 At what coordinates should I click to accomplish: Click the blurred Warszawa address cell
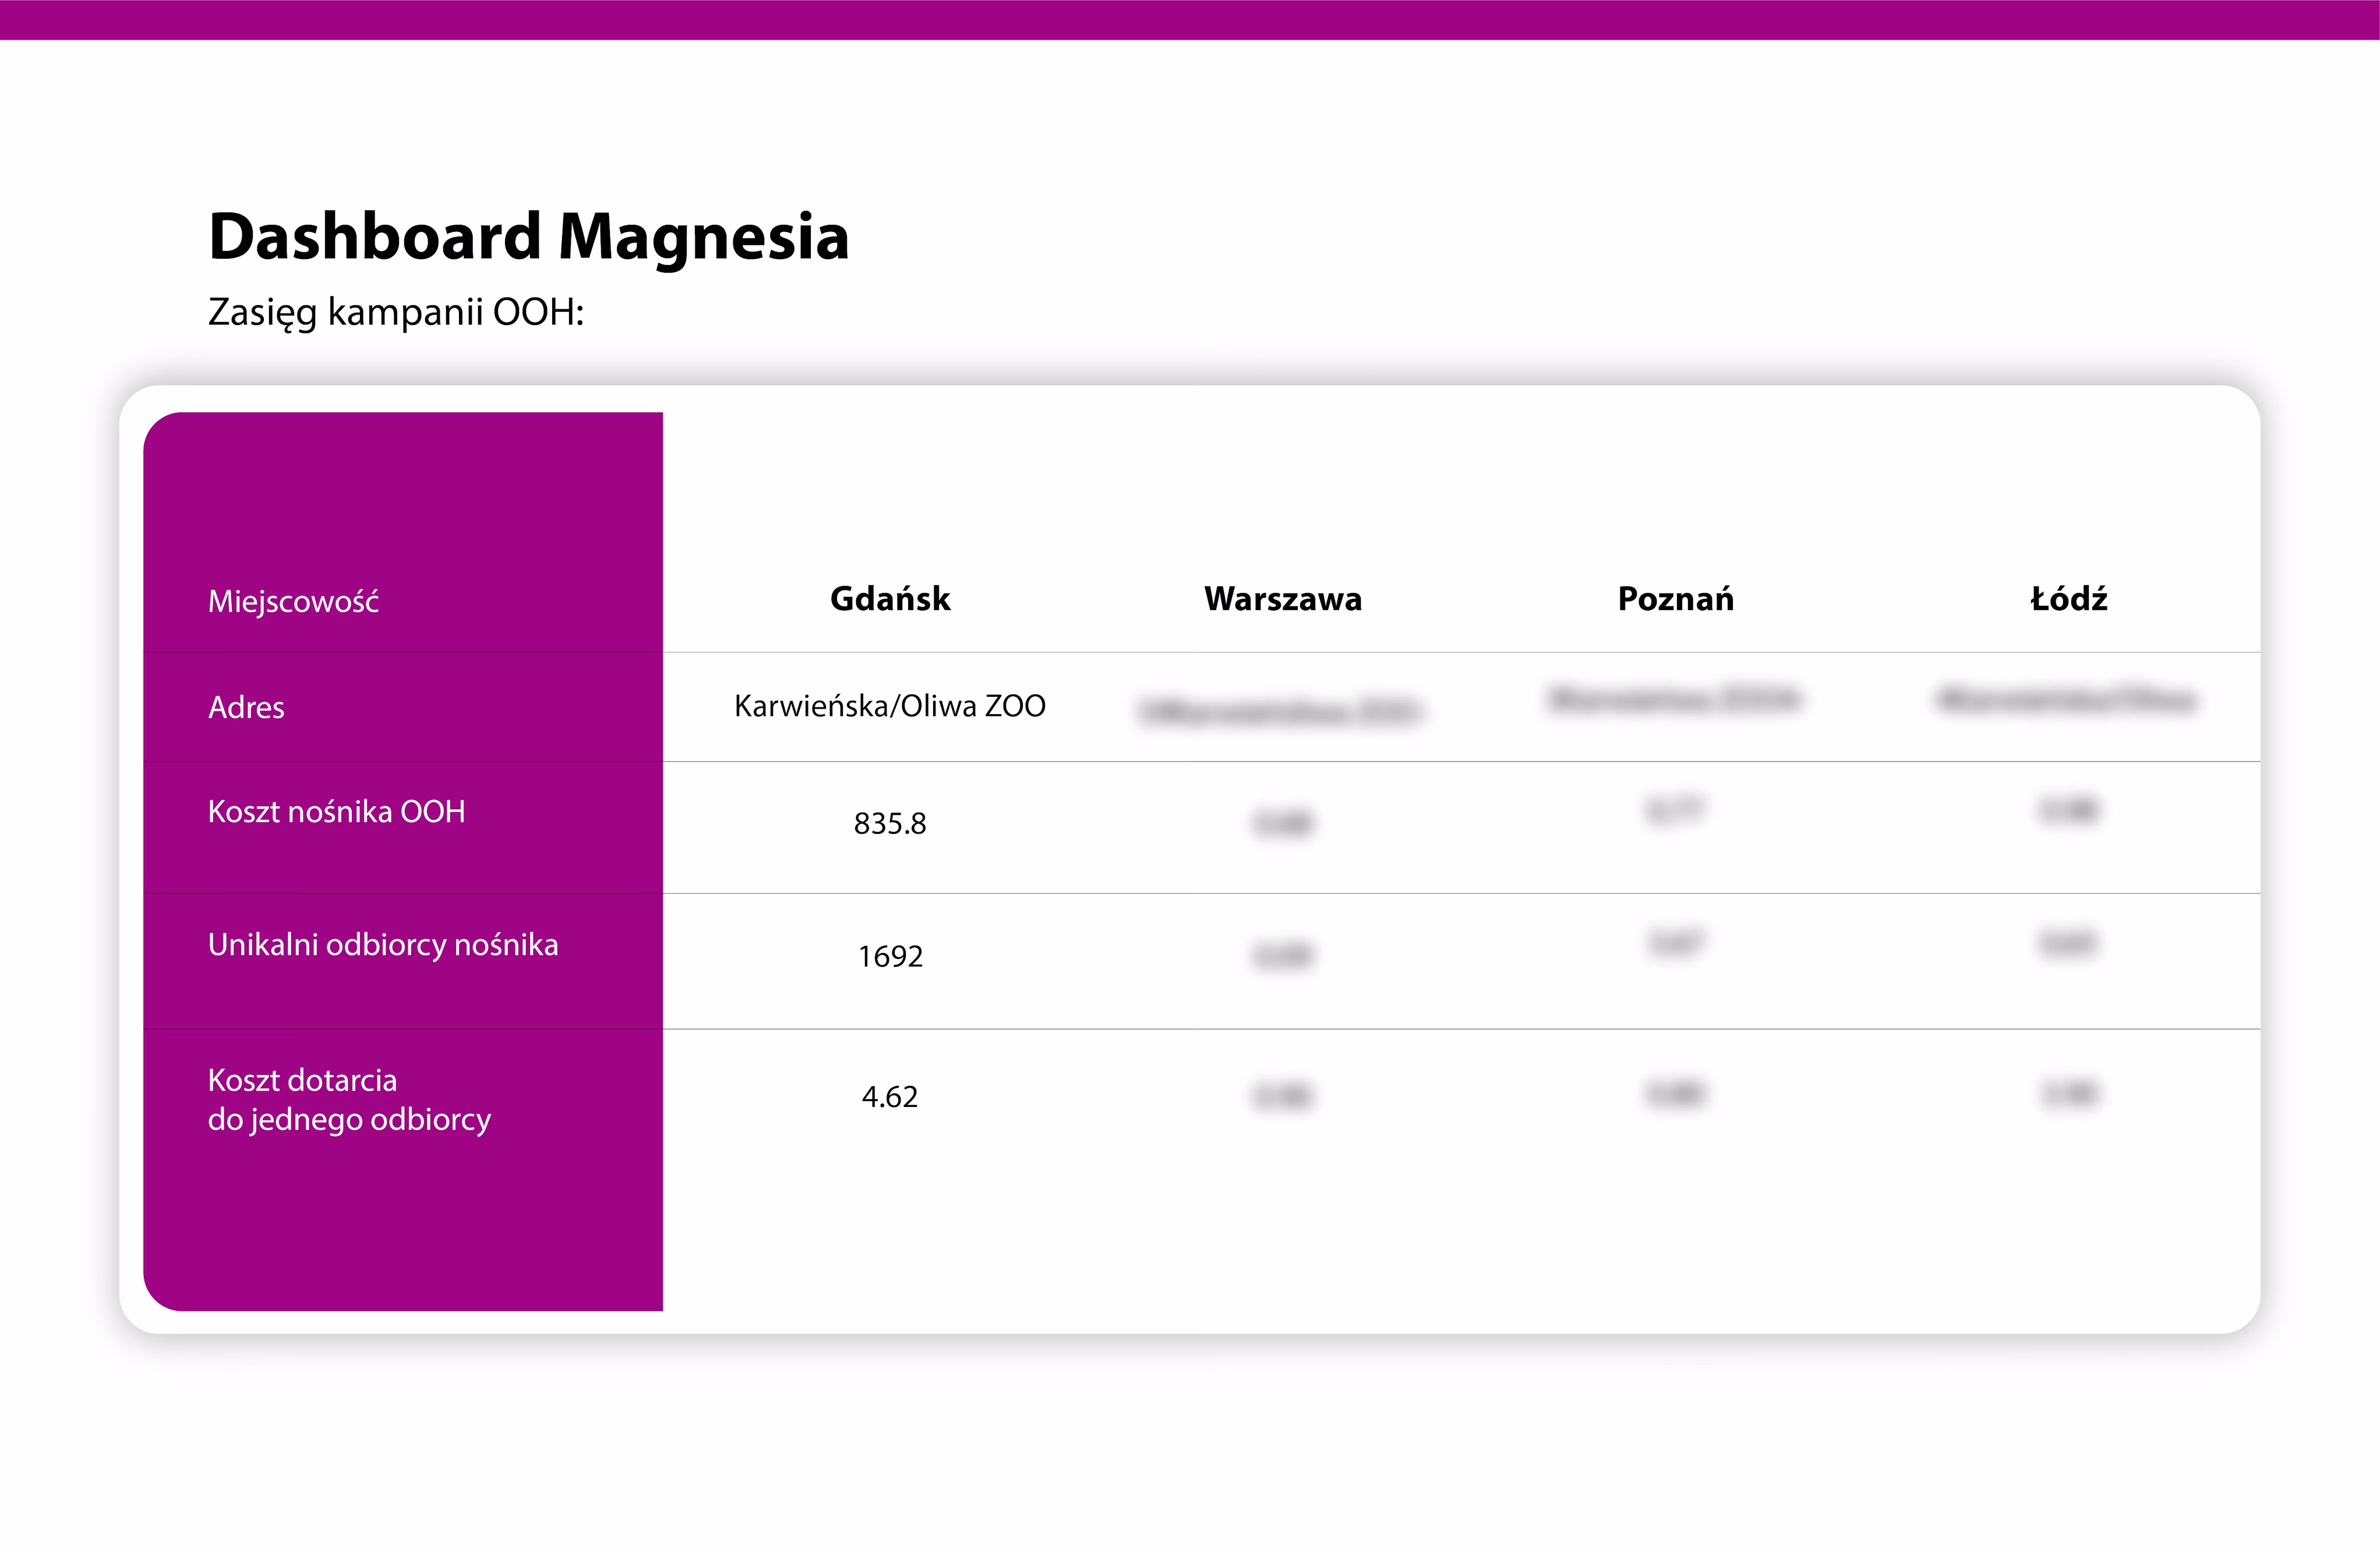pos(1282,712)
